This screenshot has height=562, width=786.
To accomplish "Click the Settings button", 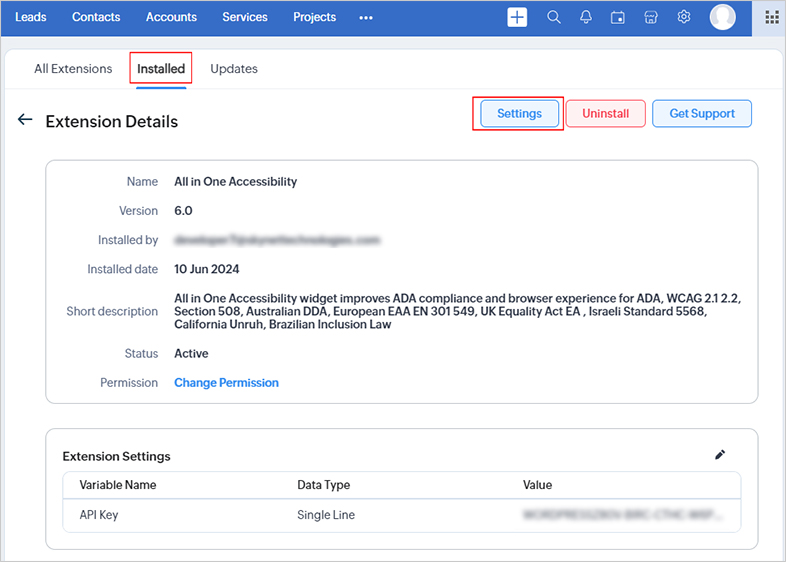I will [x=519, y=114].
